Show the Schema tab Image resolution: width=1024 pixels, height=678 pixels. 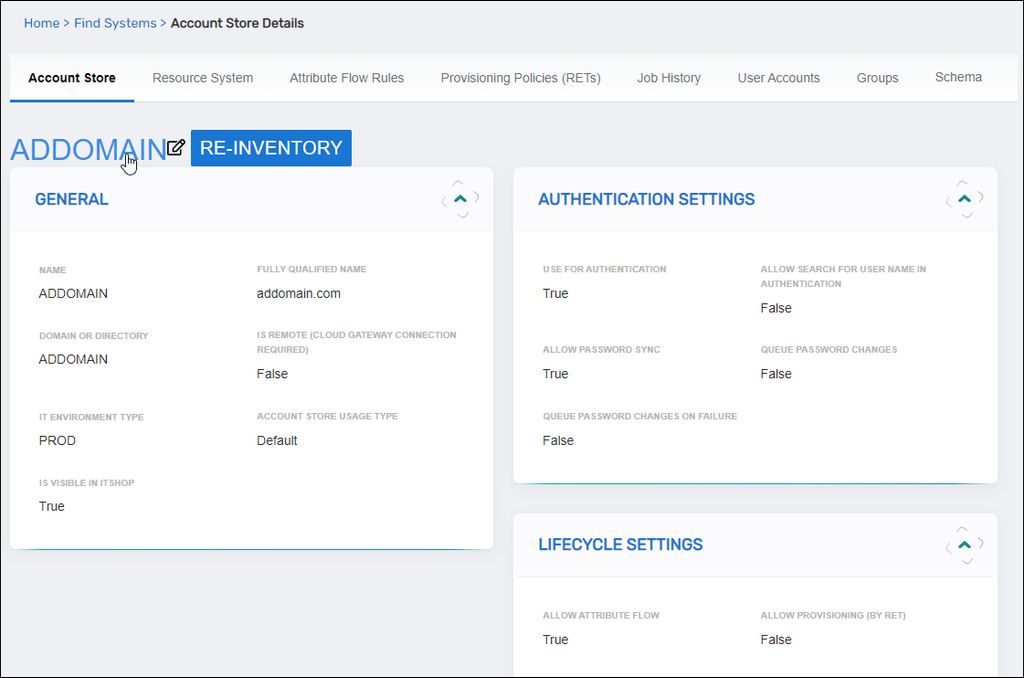click(x=958, y=77)
